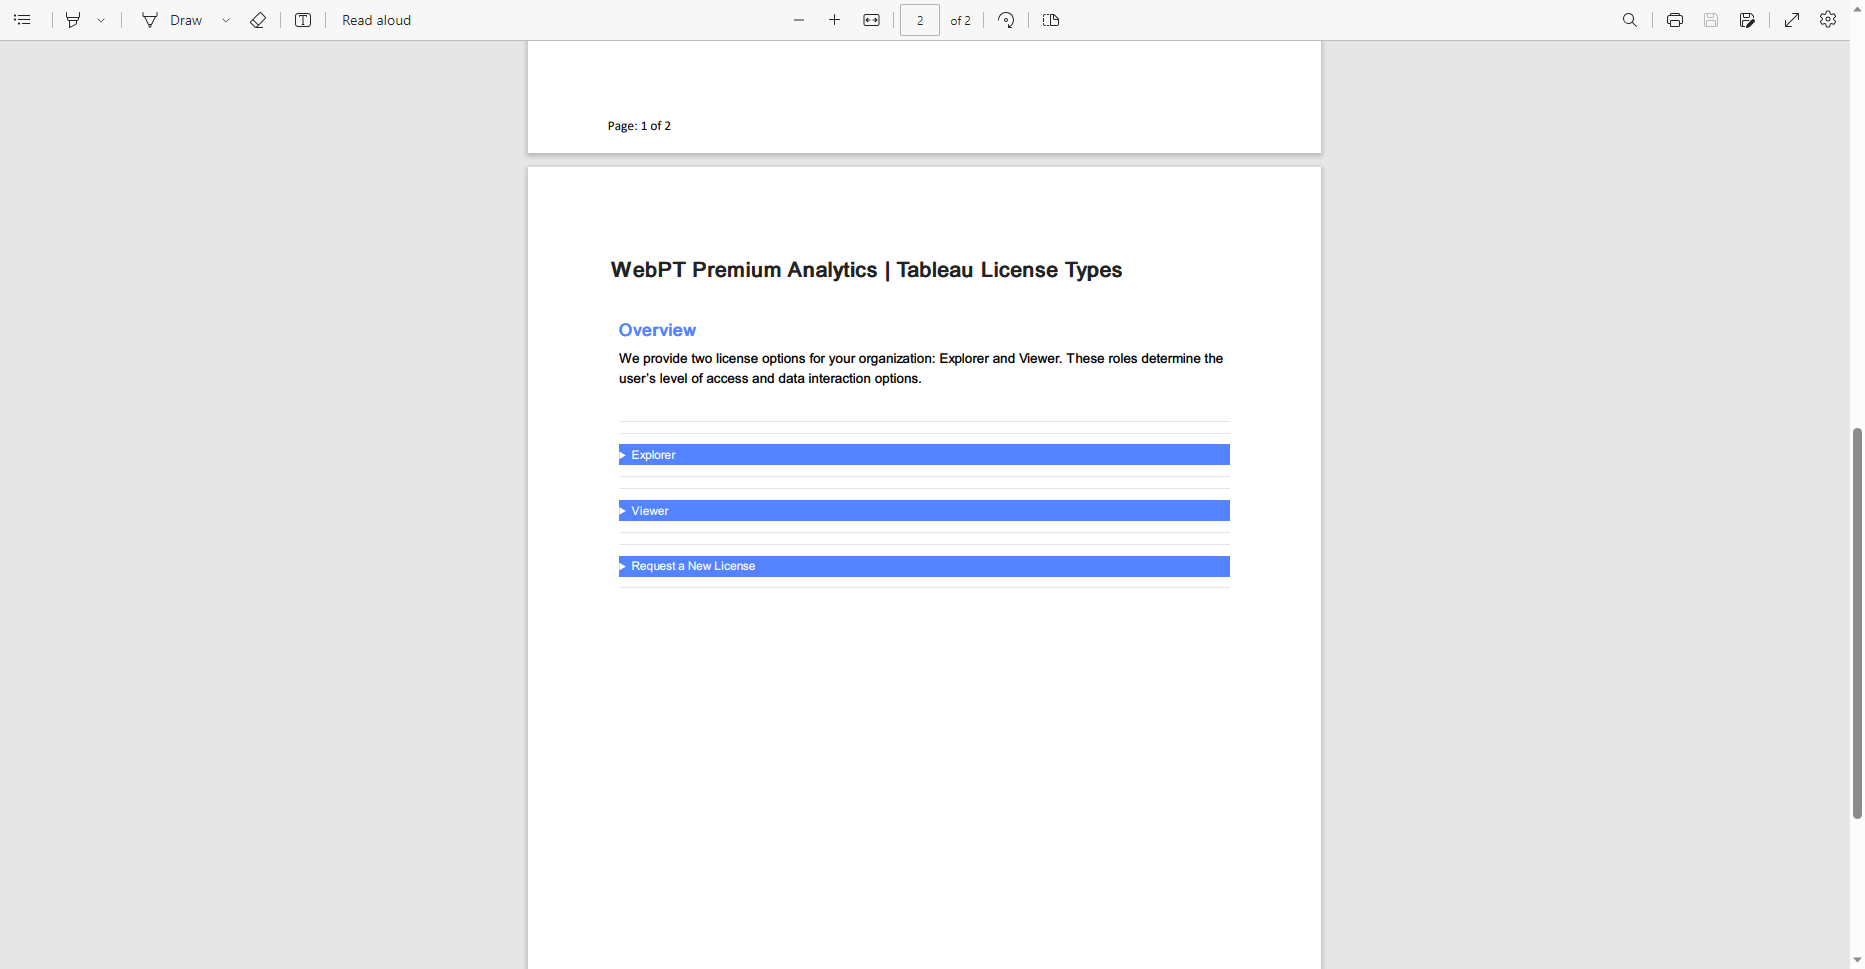Click the 'of 2' page count label
Image resolution: width=1865 pixels, height=969 pixels.
(960, 20)
